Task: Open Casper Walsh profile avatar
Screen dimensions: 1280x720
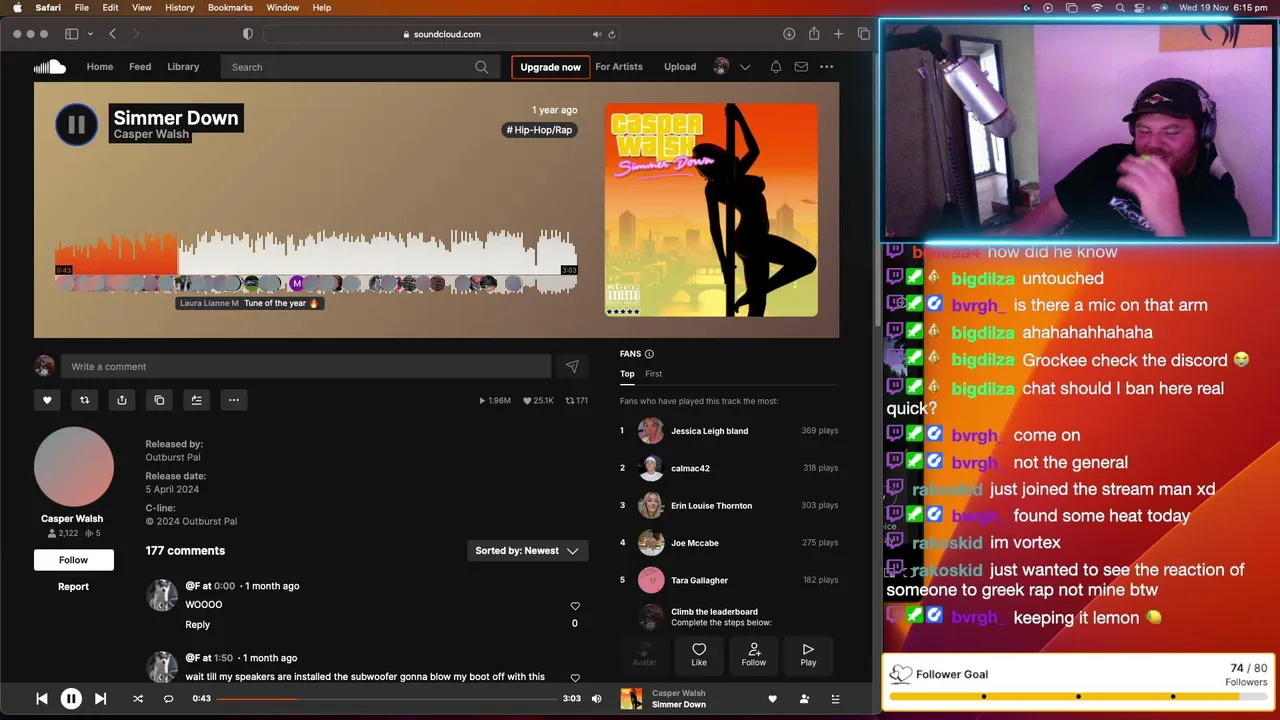Action: coord(73,467)
